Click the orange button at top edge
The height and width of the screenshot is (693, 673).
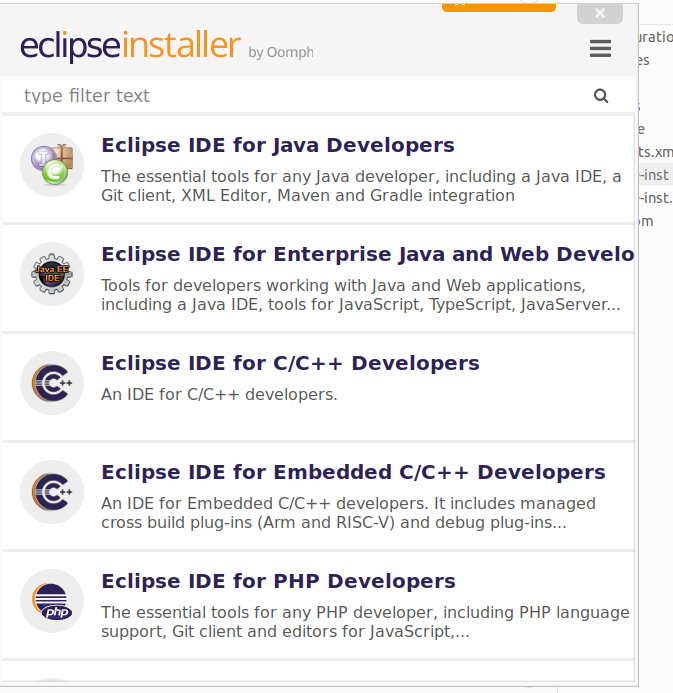pyautogui.click(x=498, y=7)
